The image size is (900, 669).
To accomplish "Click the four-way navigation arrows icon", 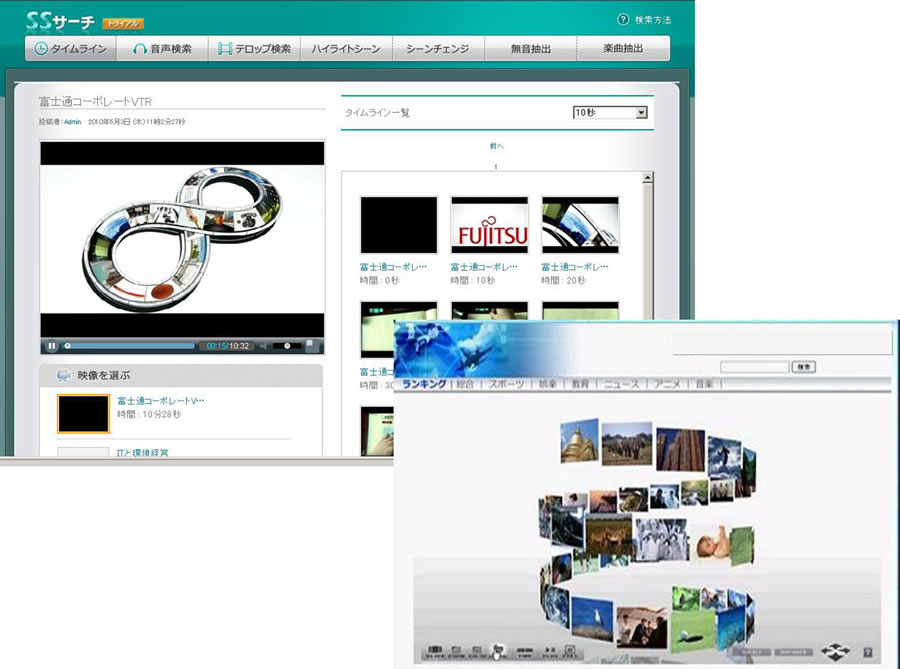I will pos(833,650).
